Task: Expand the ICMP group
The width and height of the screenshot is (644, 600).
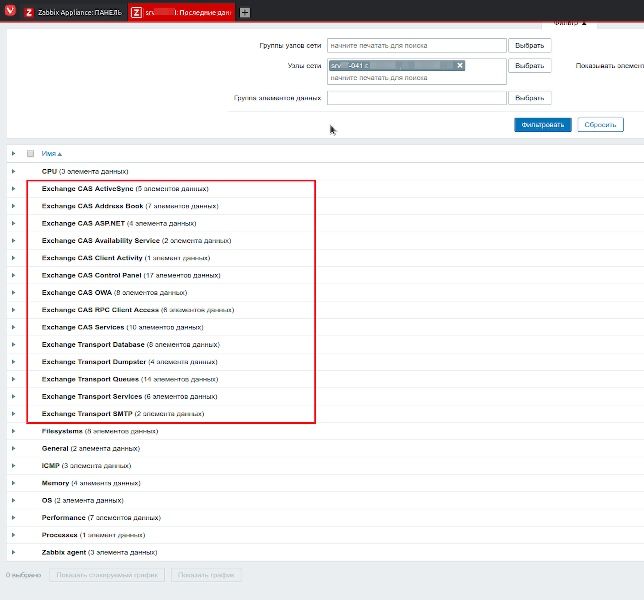Action: (14, 466)
